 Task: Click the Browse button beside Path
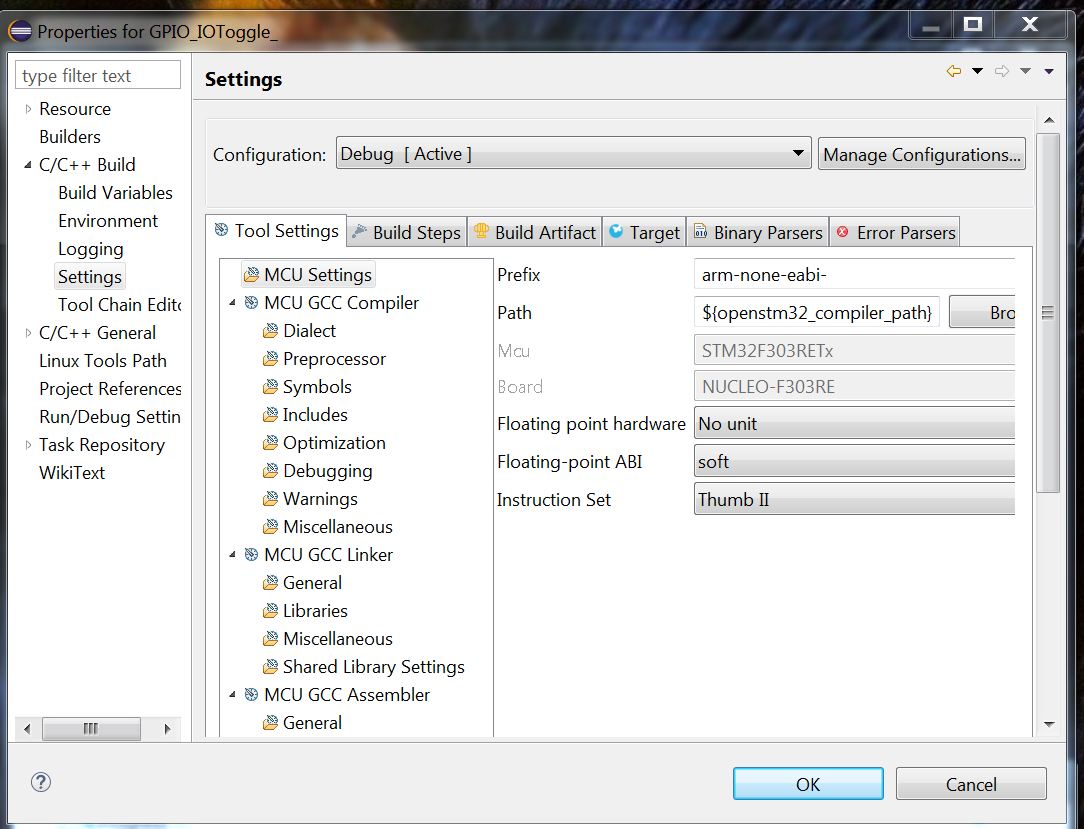(982, 312)
